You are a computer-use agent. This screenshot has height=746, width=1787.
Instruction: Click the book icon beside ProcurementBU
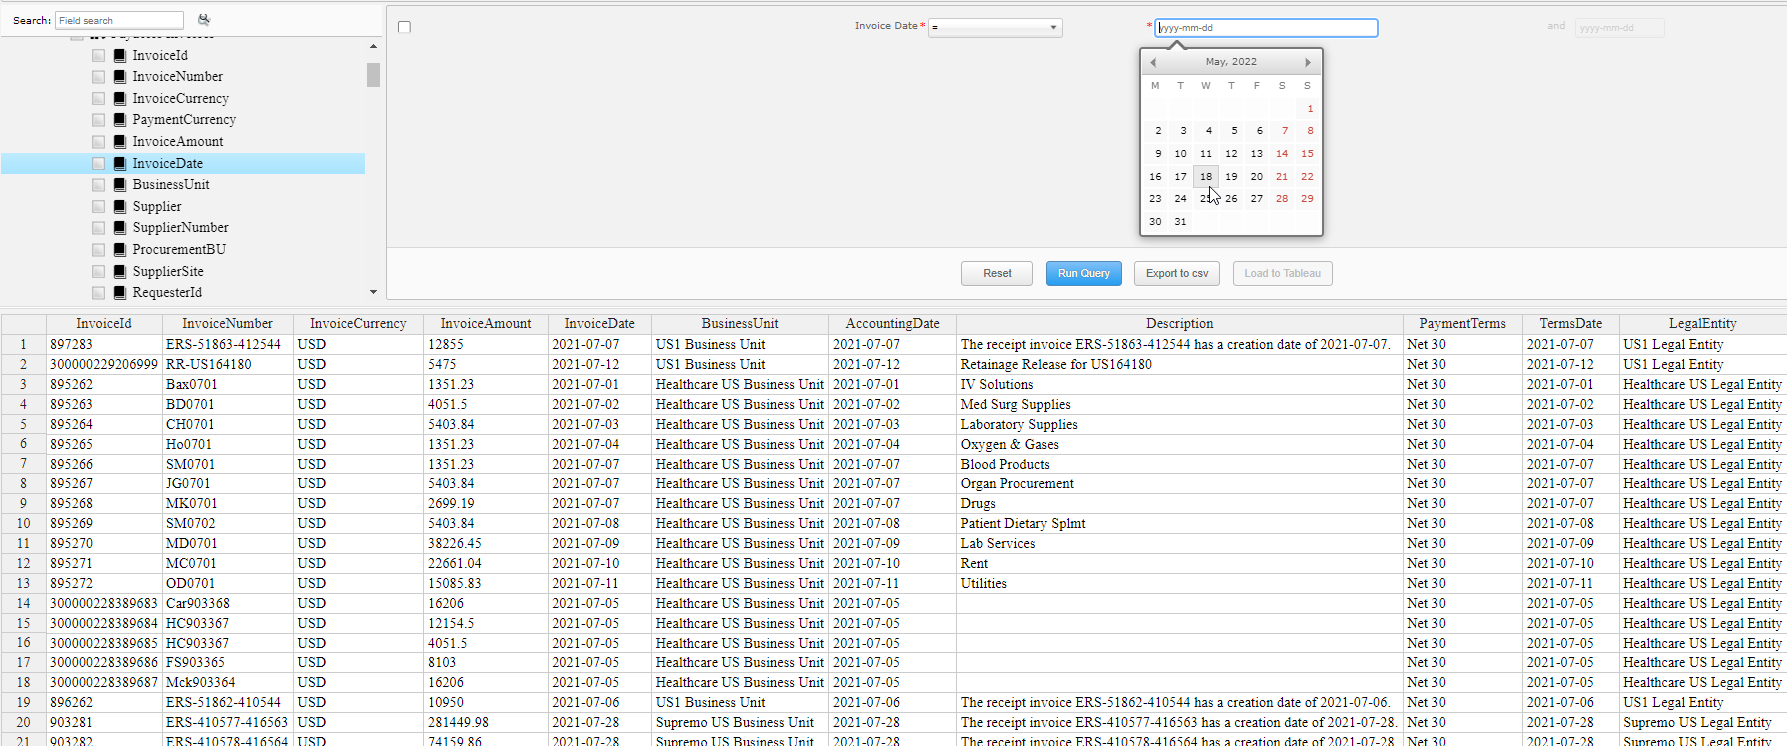coord(120,250)
